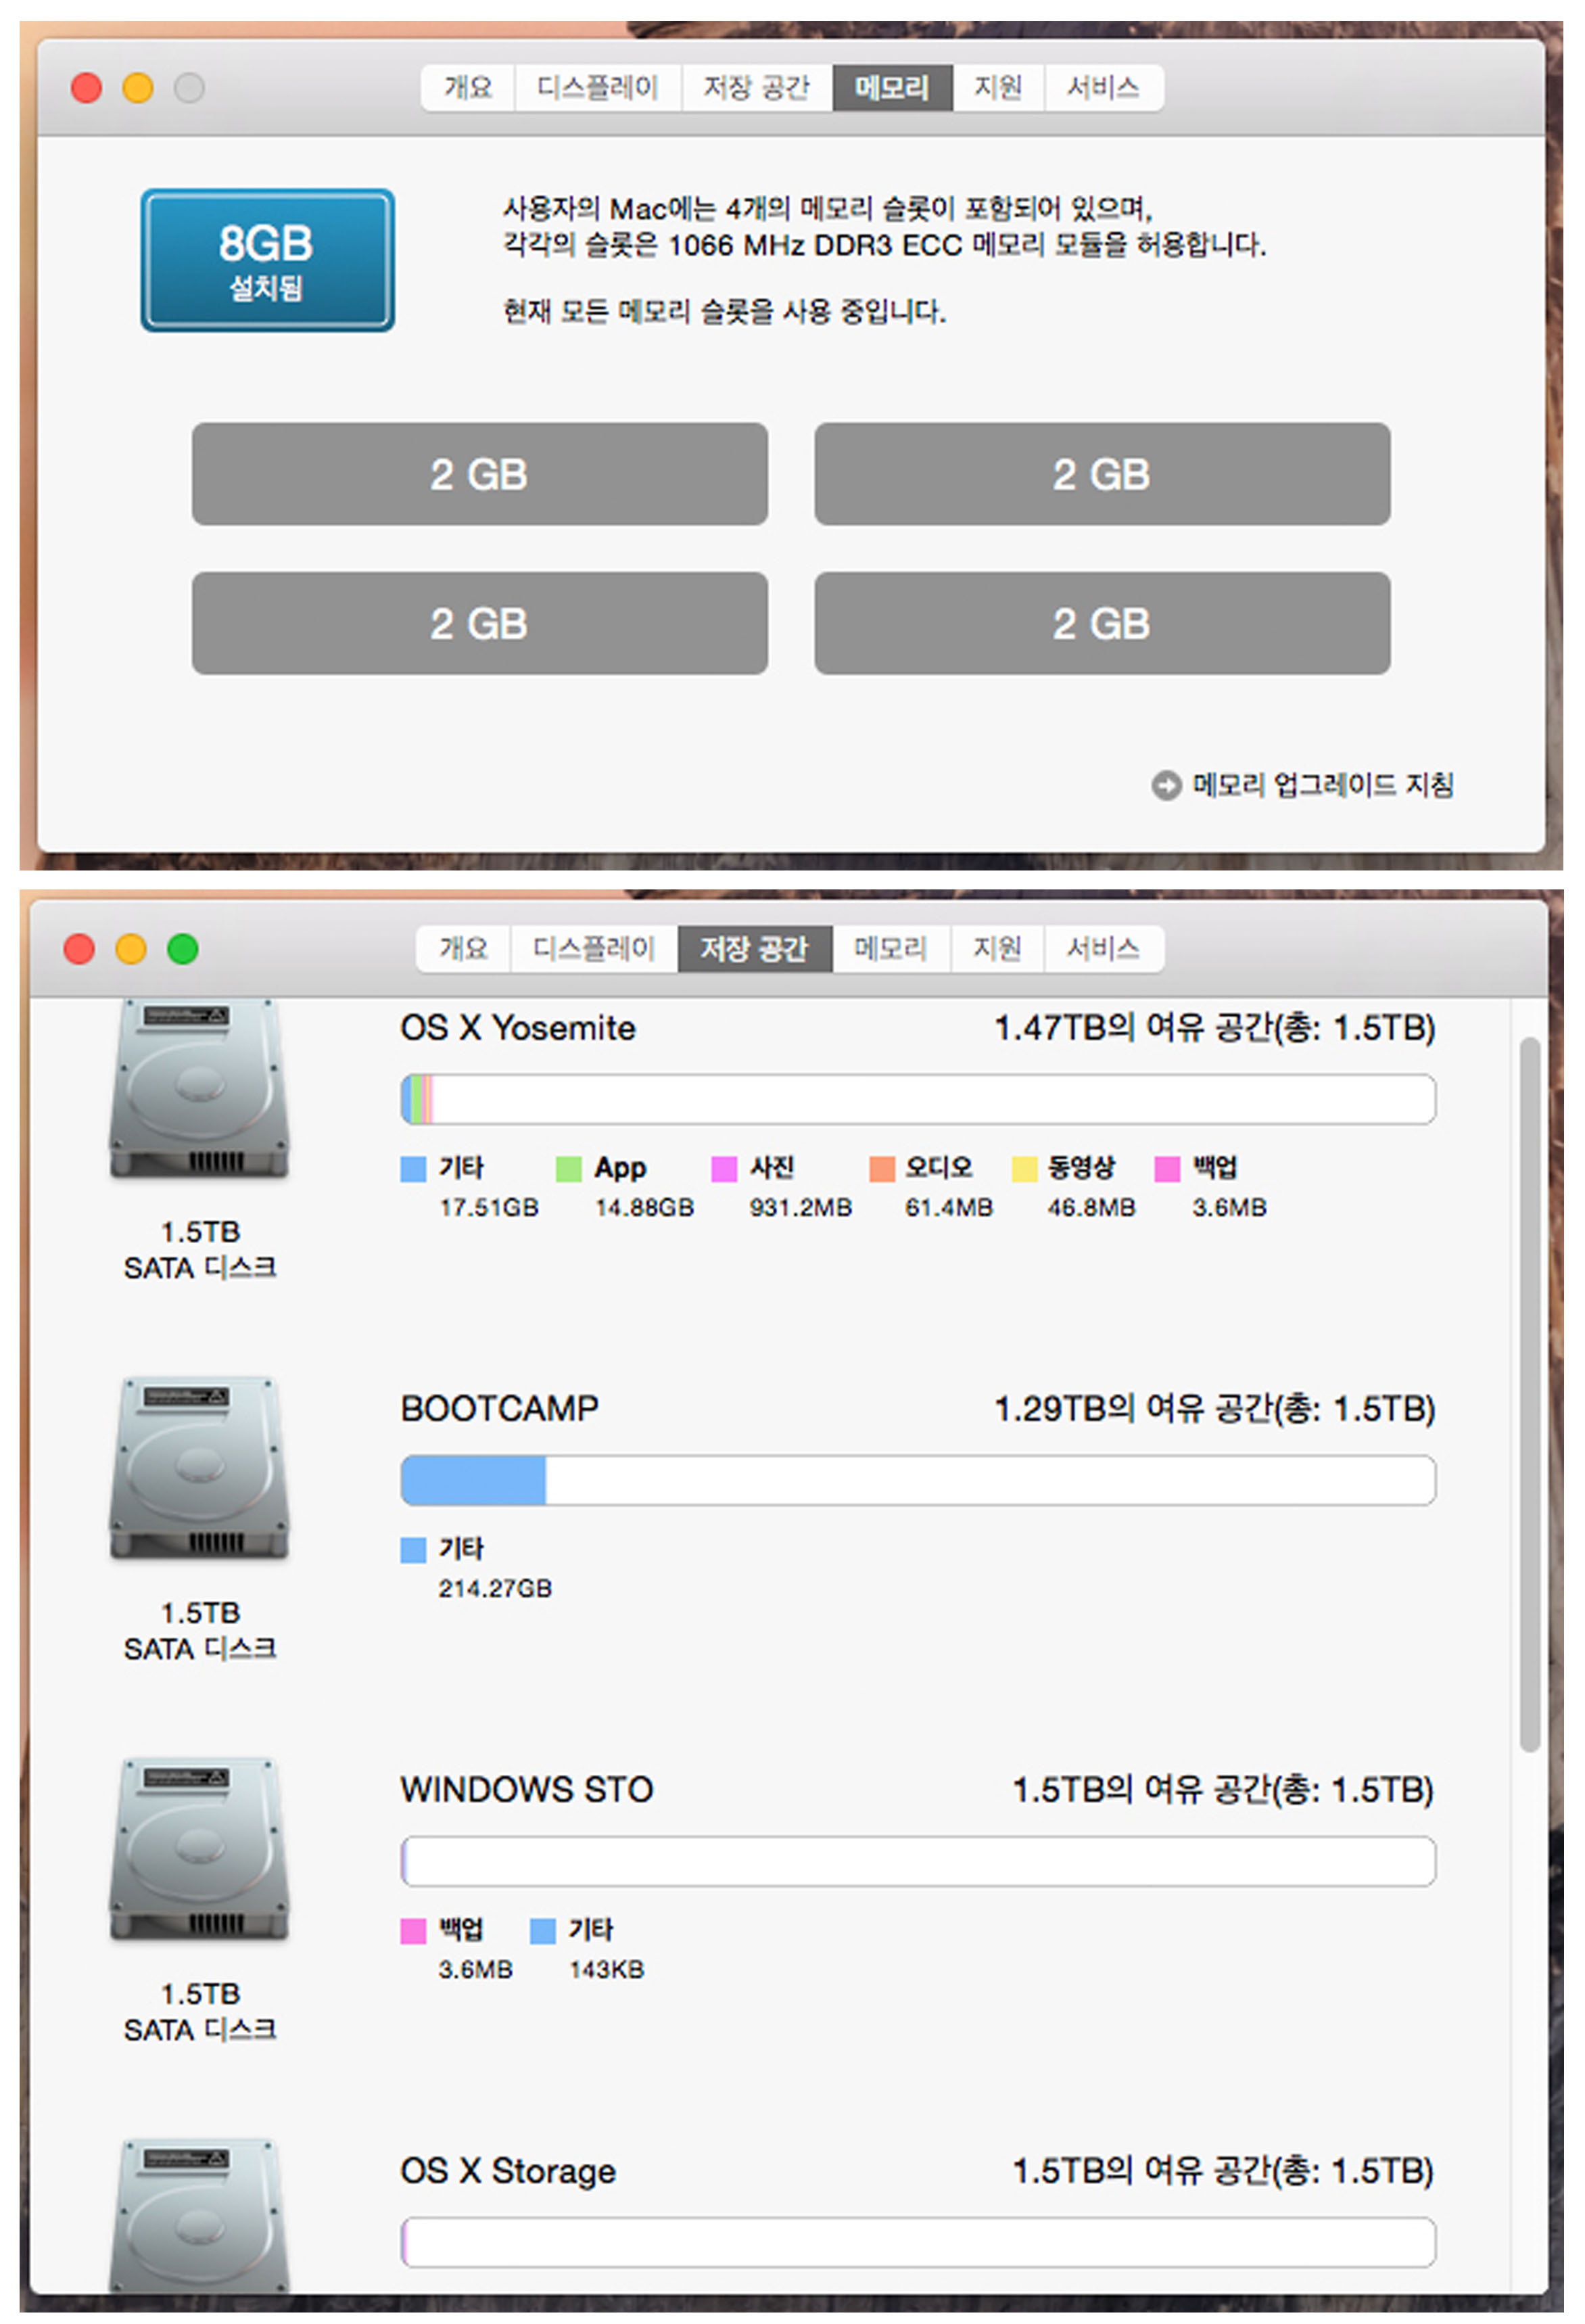
Task: Click the arrow icon beside 메모리 업그레이드 지침
Action: click(x=1166, y=785)
